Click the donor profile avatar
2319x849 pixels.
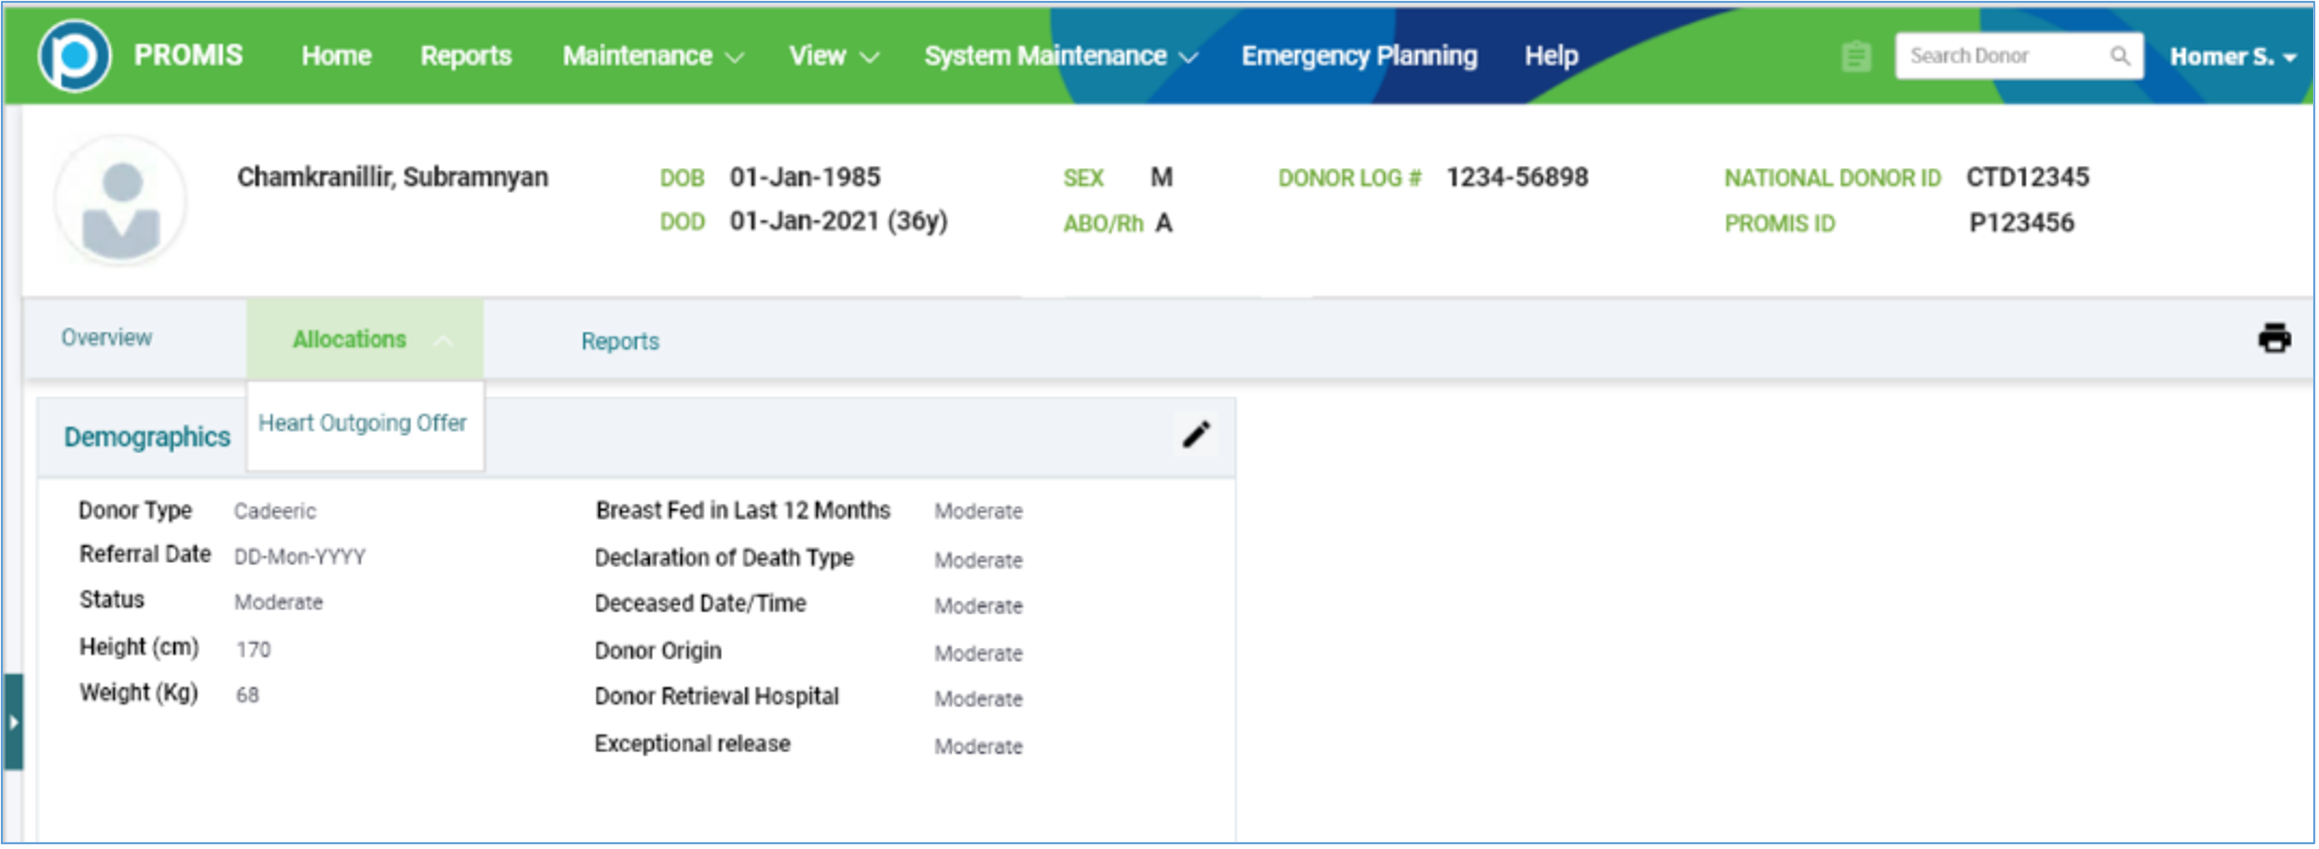pos(121,202)
